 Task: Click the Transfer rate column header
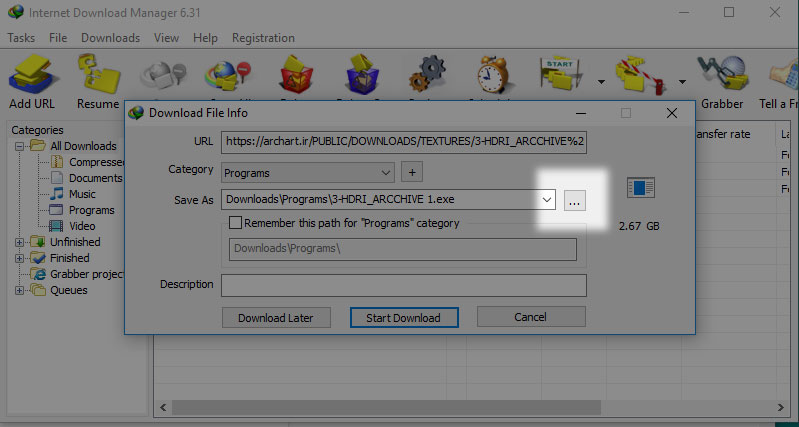tap(734, 135)
